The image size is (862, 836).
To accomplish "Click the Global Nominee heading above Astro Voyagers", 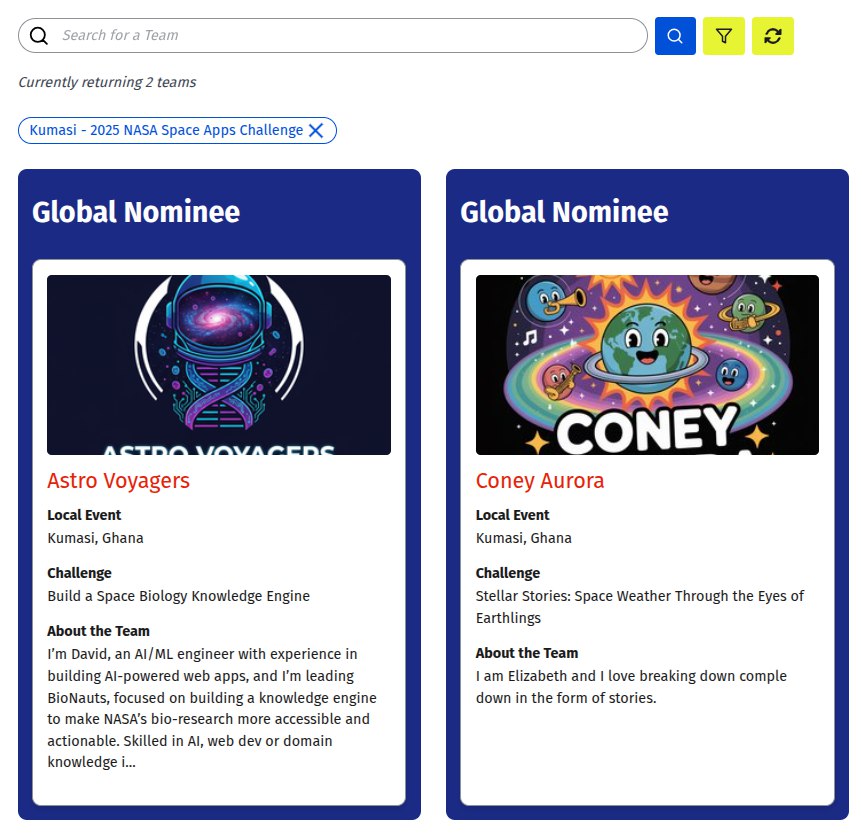I will click(136, 212).
